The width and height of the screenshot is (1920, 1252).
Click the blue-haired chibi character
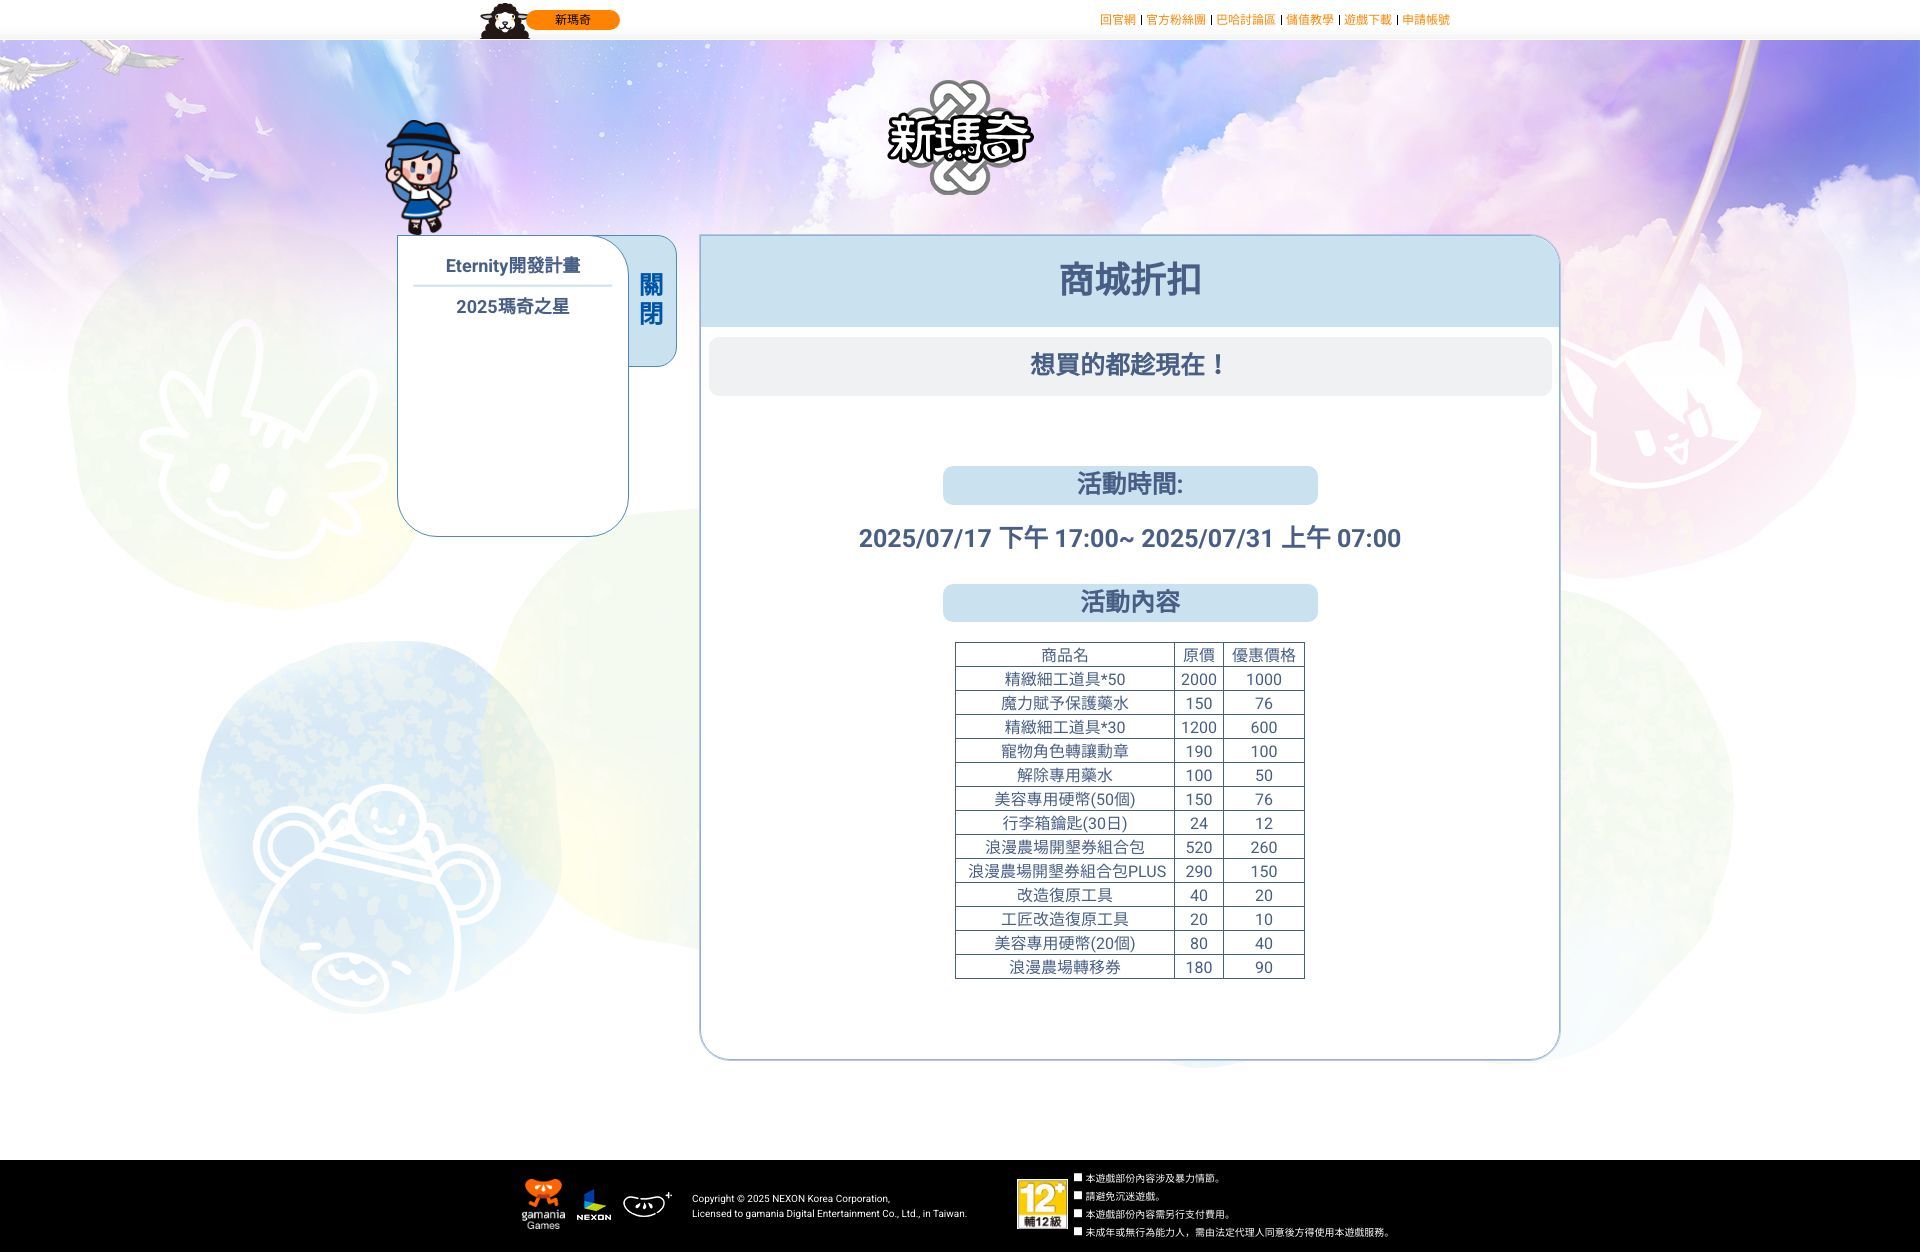point(421,177)
